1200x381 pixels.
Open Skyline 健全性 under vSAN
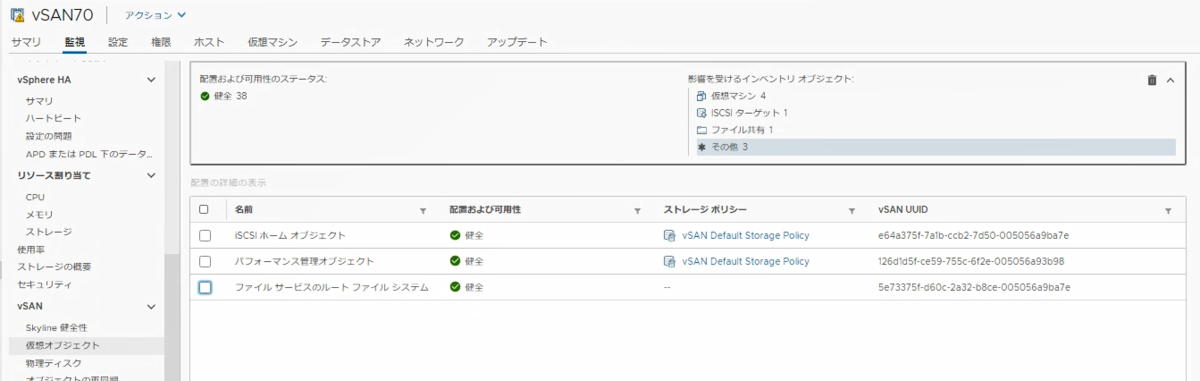coord(57,328)
